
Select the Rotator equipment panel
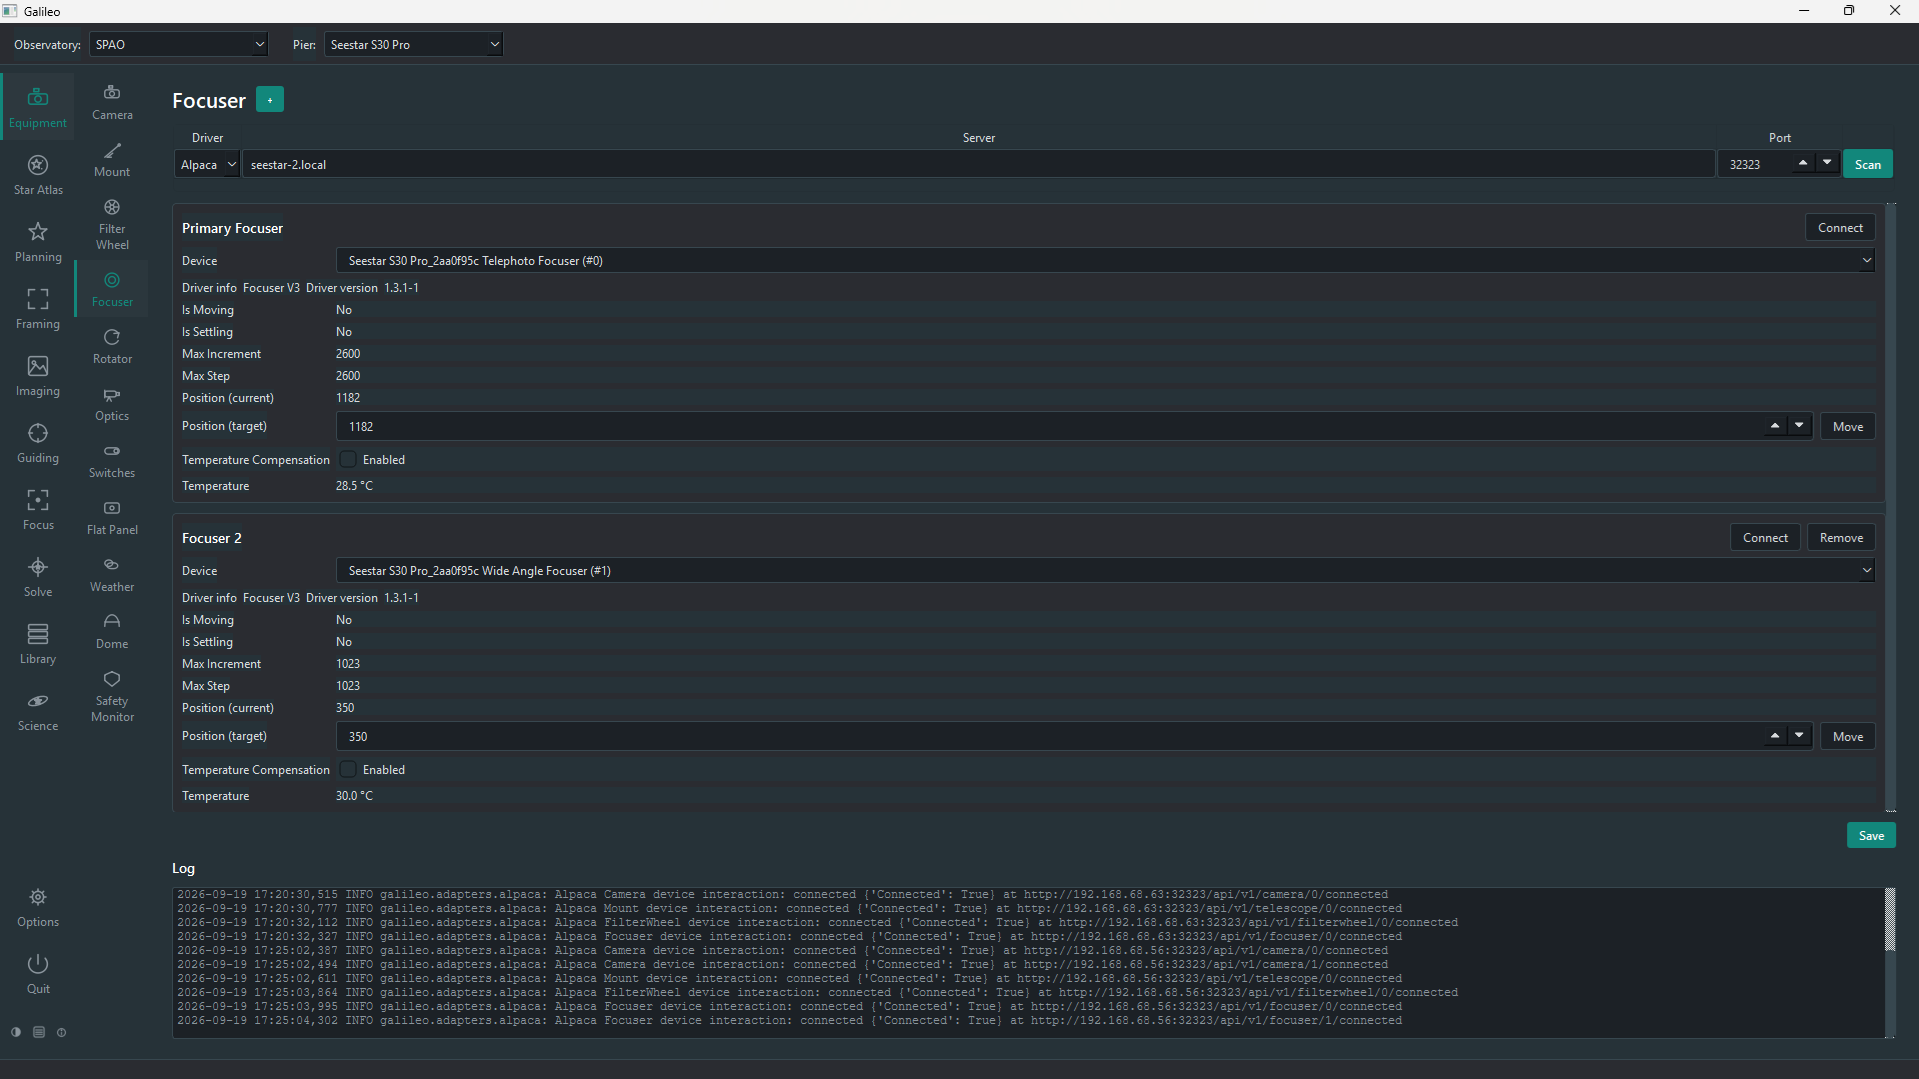[112, 346]
